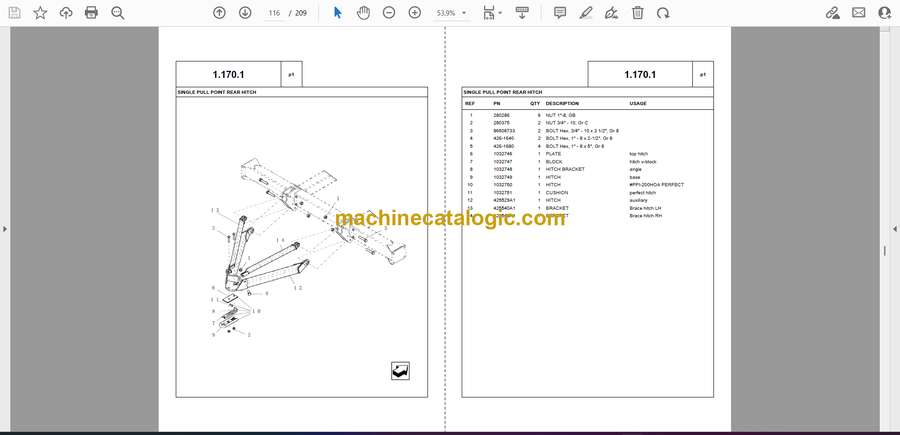This screenshot has height=435, width=900.
Task: Zoom in with plus button
Action: [414, 13]
